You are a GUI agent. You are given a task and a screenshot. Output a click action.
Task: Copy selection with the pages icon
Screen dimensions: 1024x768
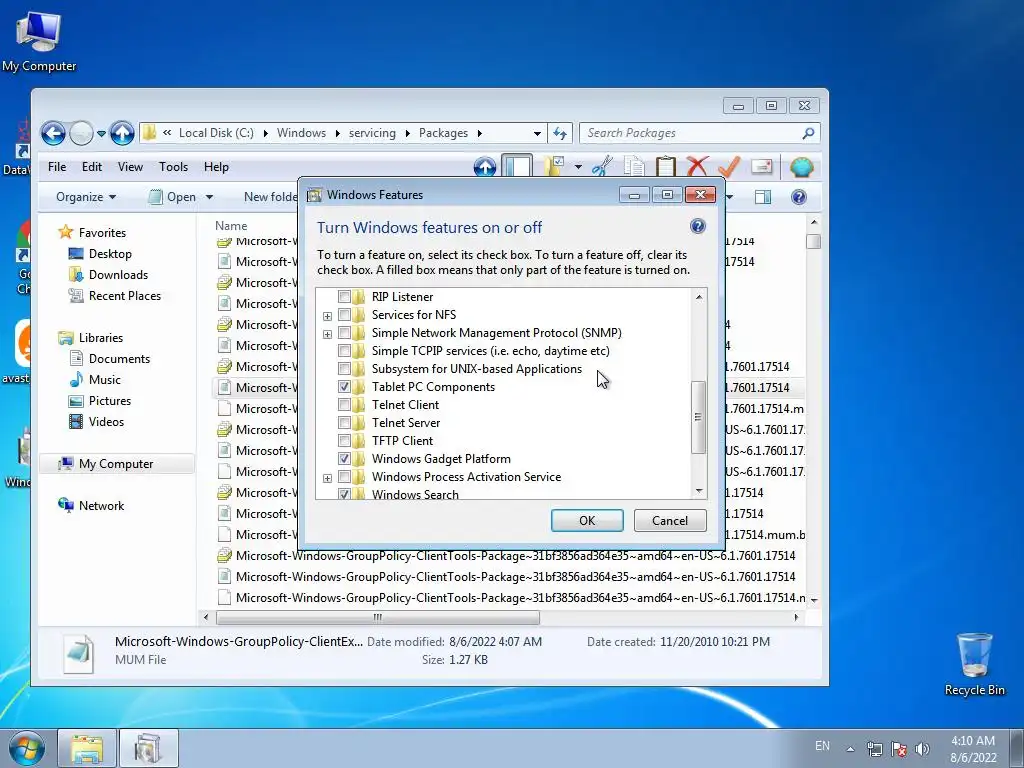(x=633, y=167)
